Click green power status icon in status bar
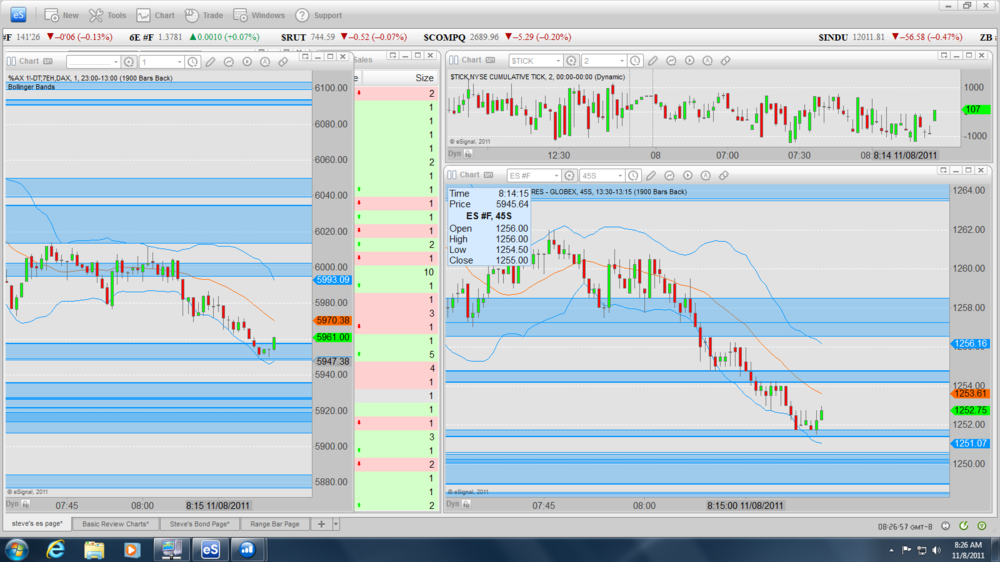Viewport: 1000px width, 562px height. coord(982,526)
